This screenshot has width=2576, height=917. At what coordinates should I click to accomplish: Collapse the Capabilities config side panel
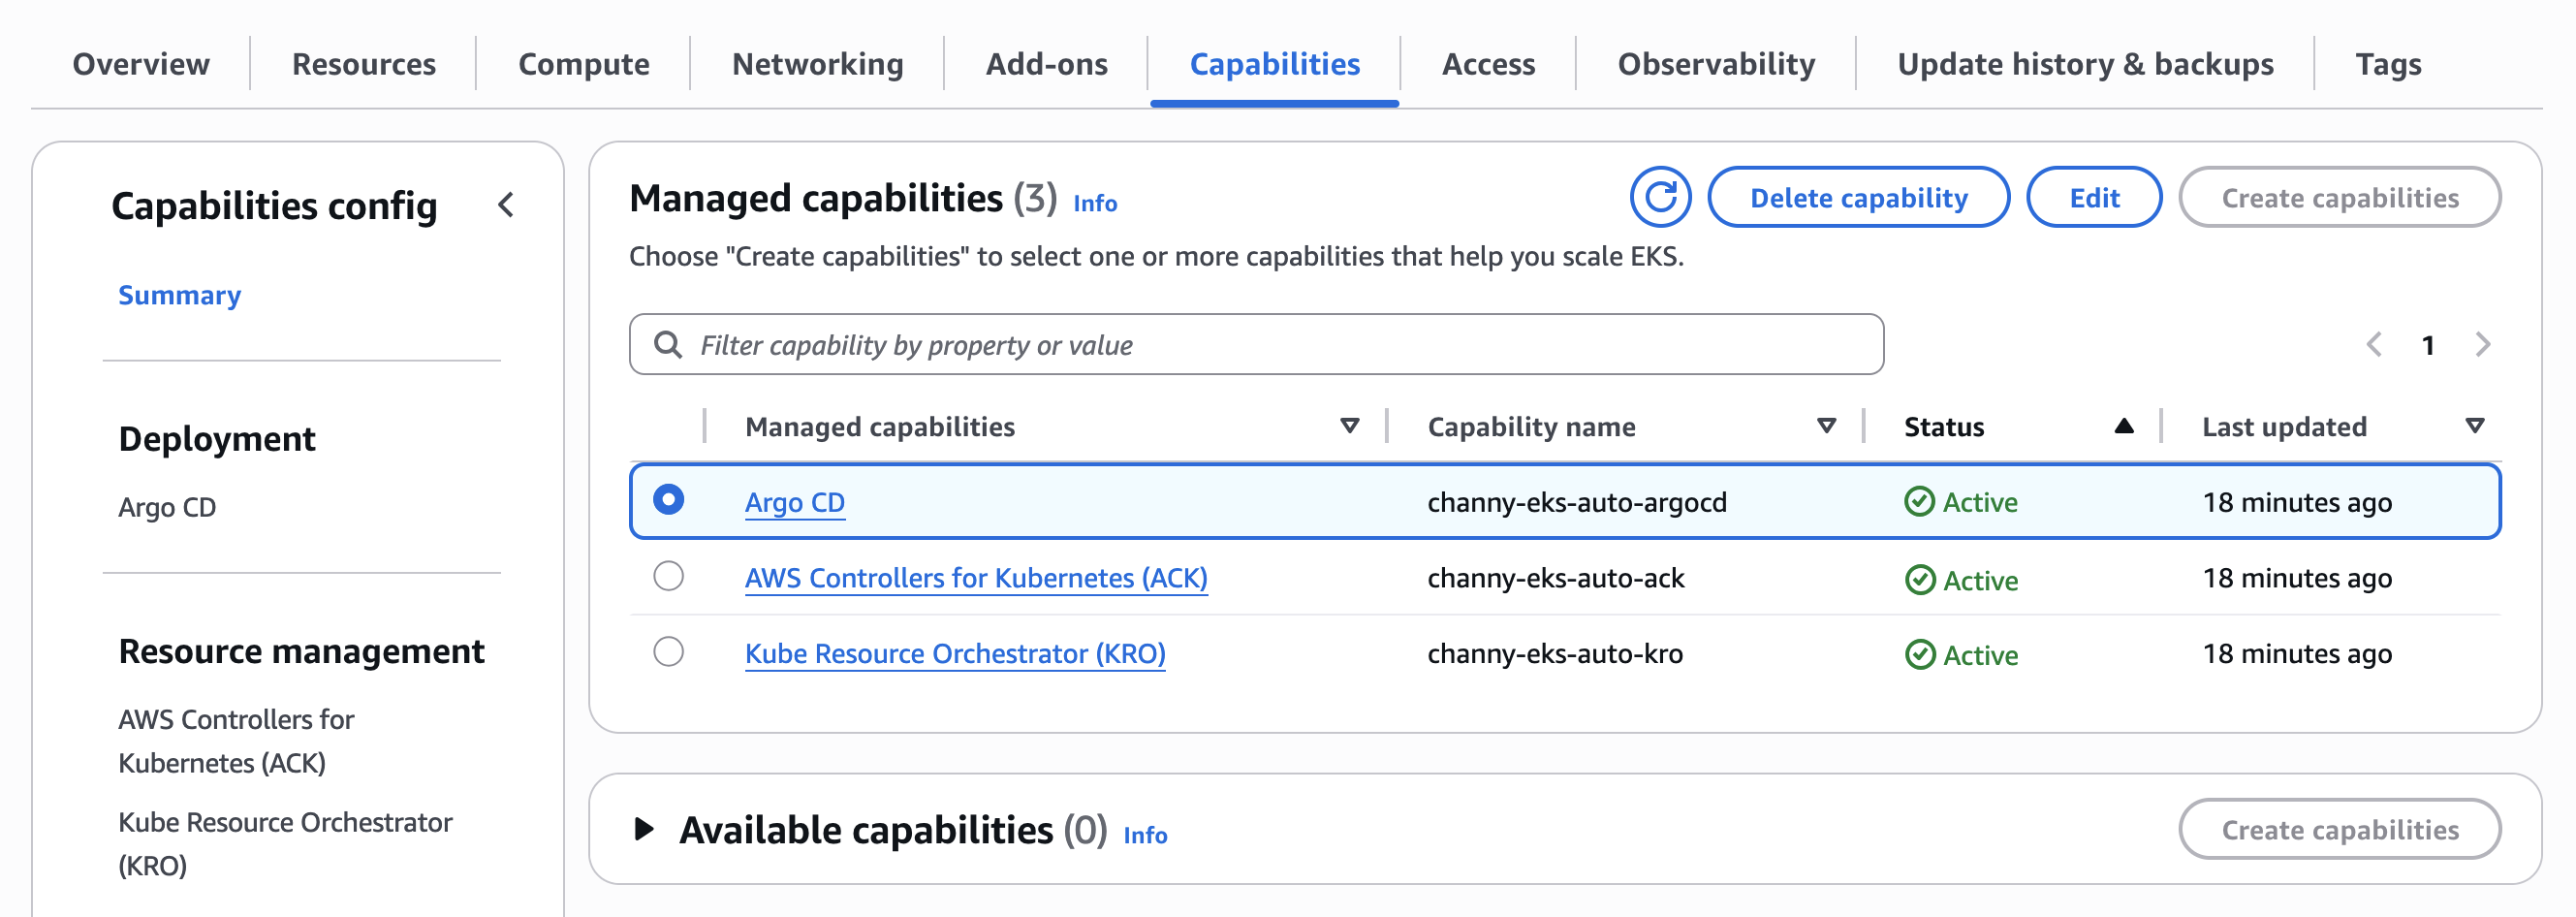[x=506, y=205]
